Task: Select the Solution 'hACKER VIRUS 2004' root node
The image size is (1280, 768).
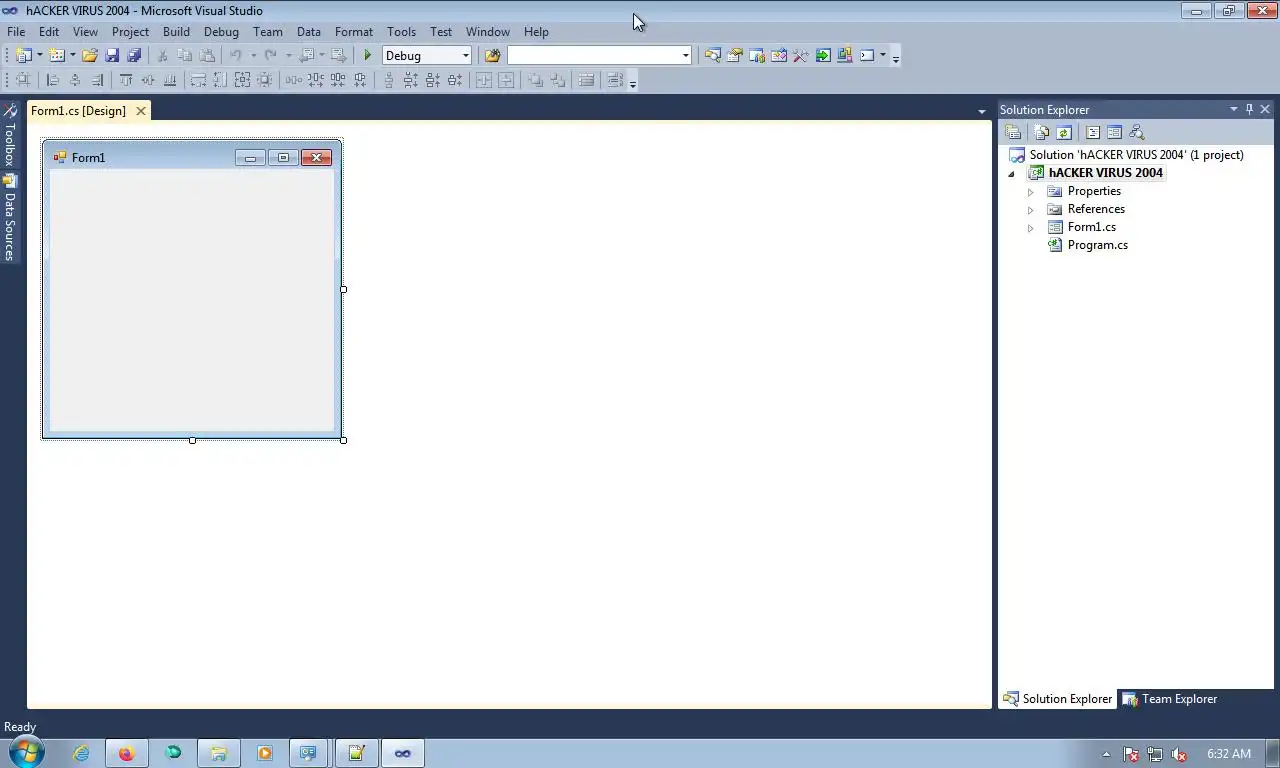Action: 1136,155
